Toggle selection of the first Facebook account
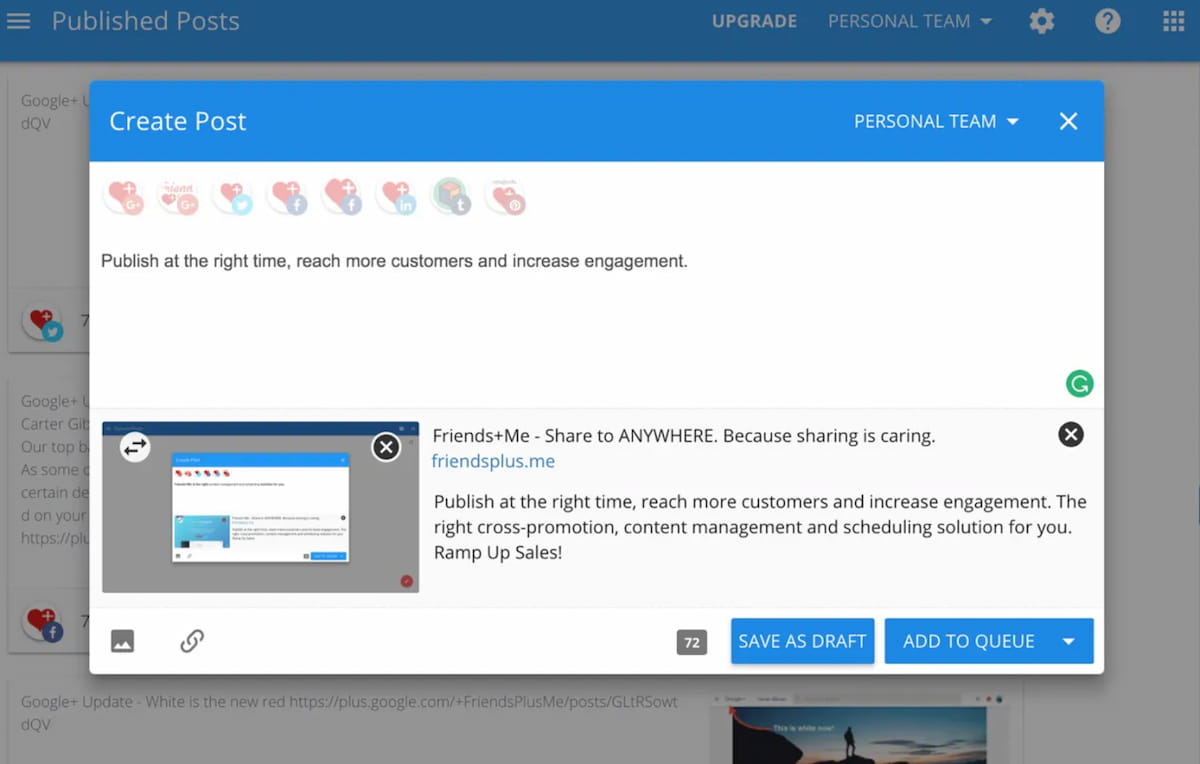Image resolution: width=1200 pixels, height=764 pixels. (x=287, y=196)
